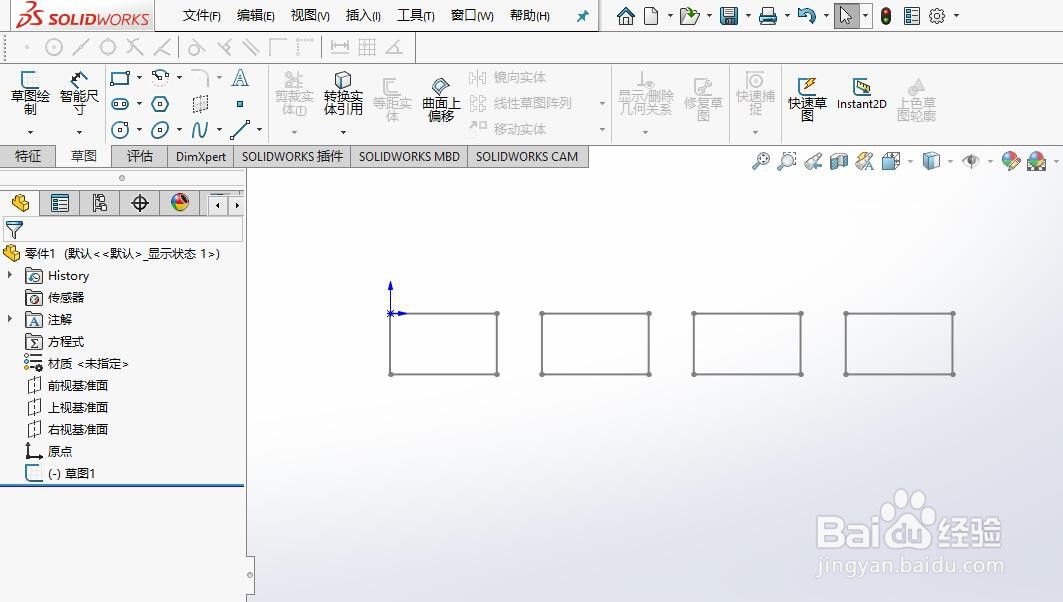Click Zoom to Fit in view toolbar
The height and width of the screenshot is (602, 1063).
tap(761, 161)
